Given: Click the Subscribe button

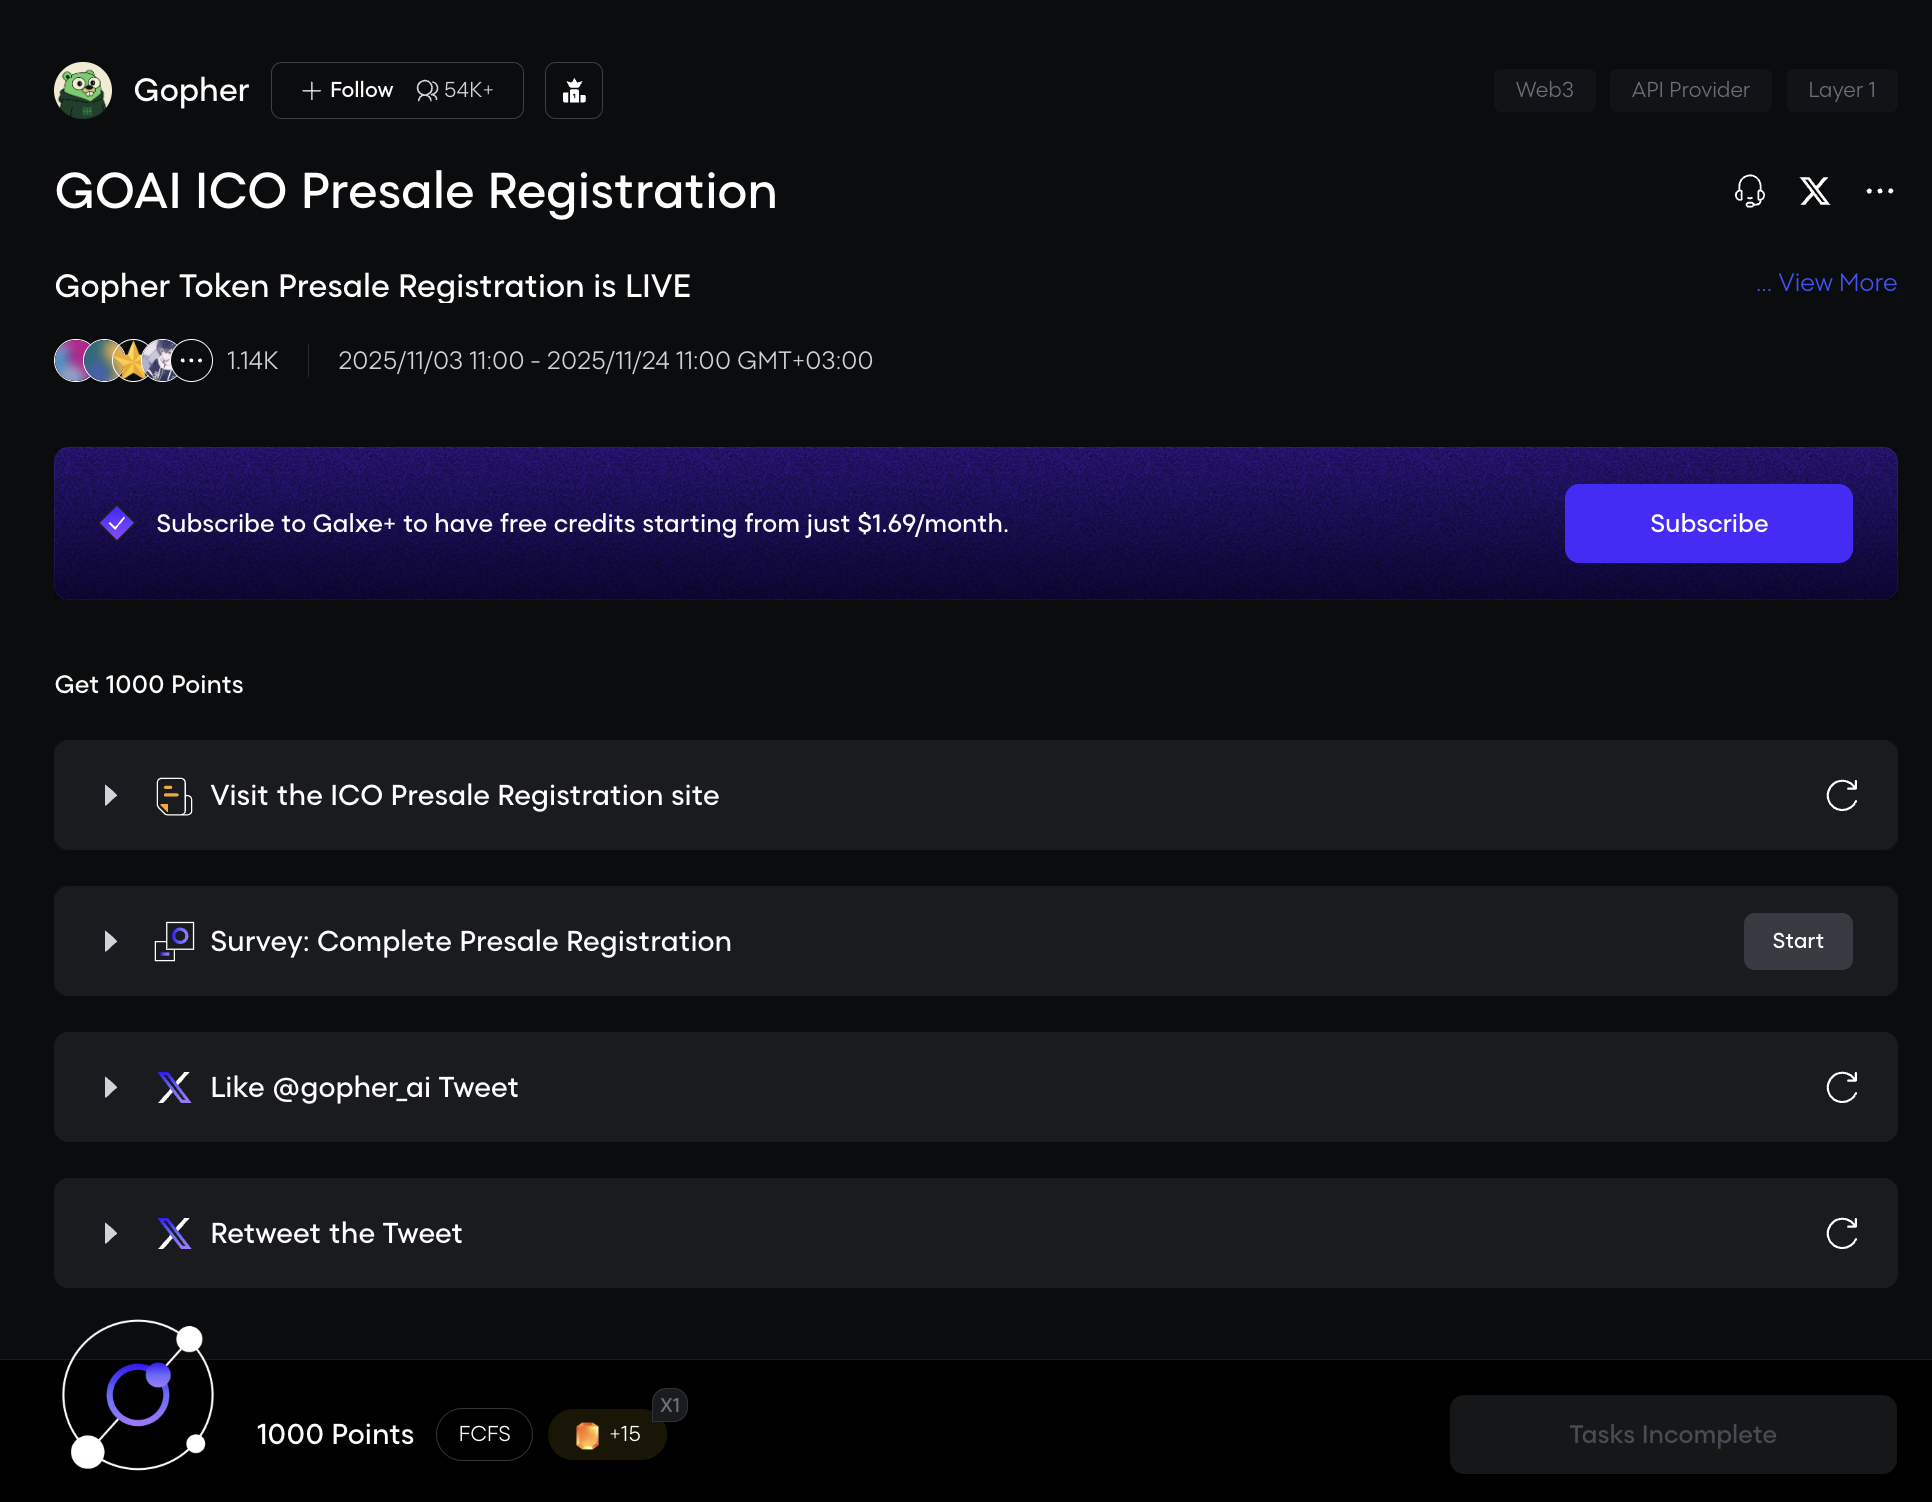Looking at the screenshot, I should [1708, 523].
